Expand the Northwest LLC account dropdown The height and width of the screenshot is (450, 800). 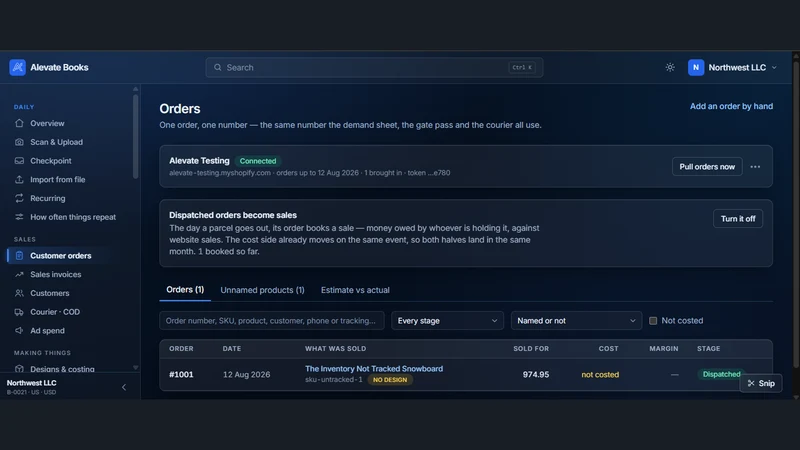(x=774, y=67)
